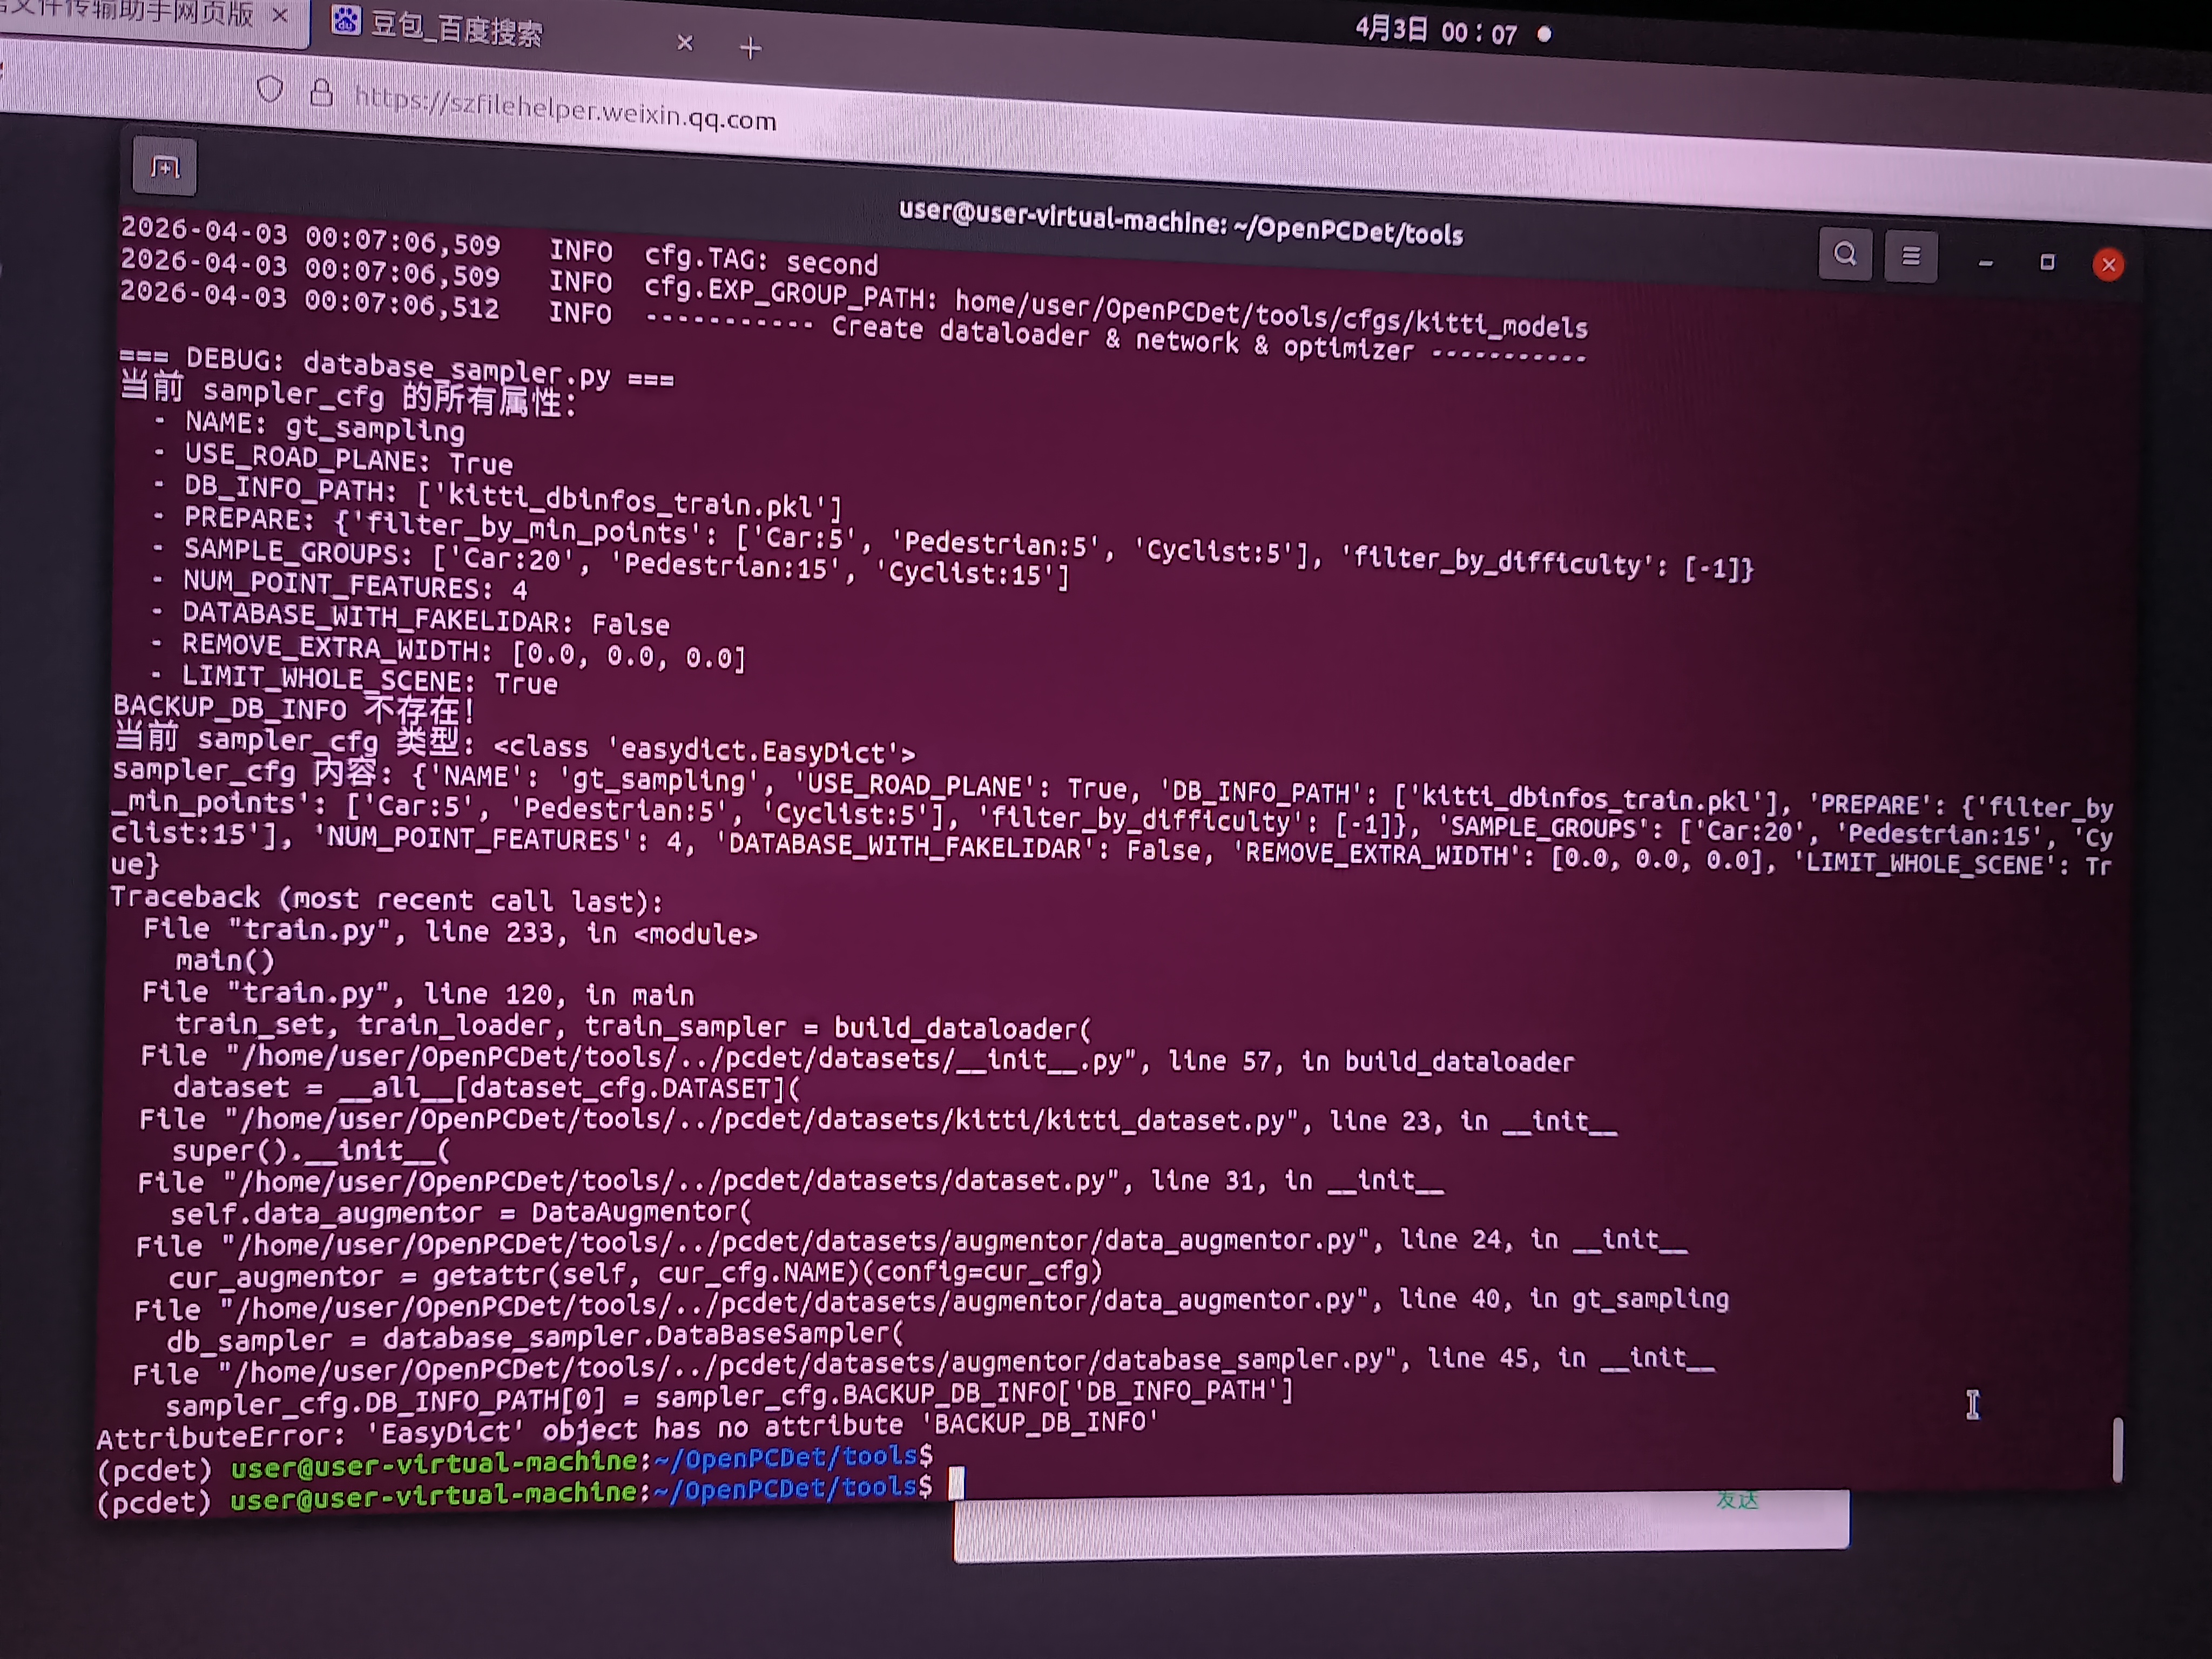Focus the szfilehelper.weixin.qq.com address bar

click(x=566, y=108)
